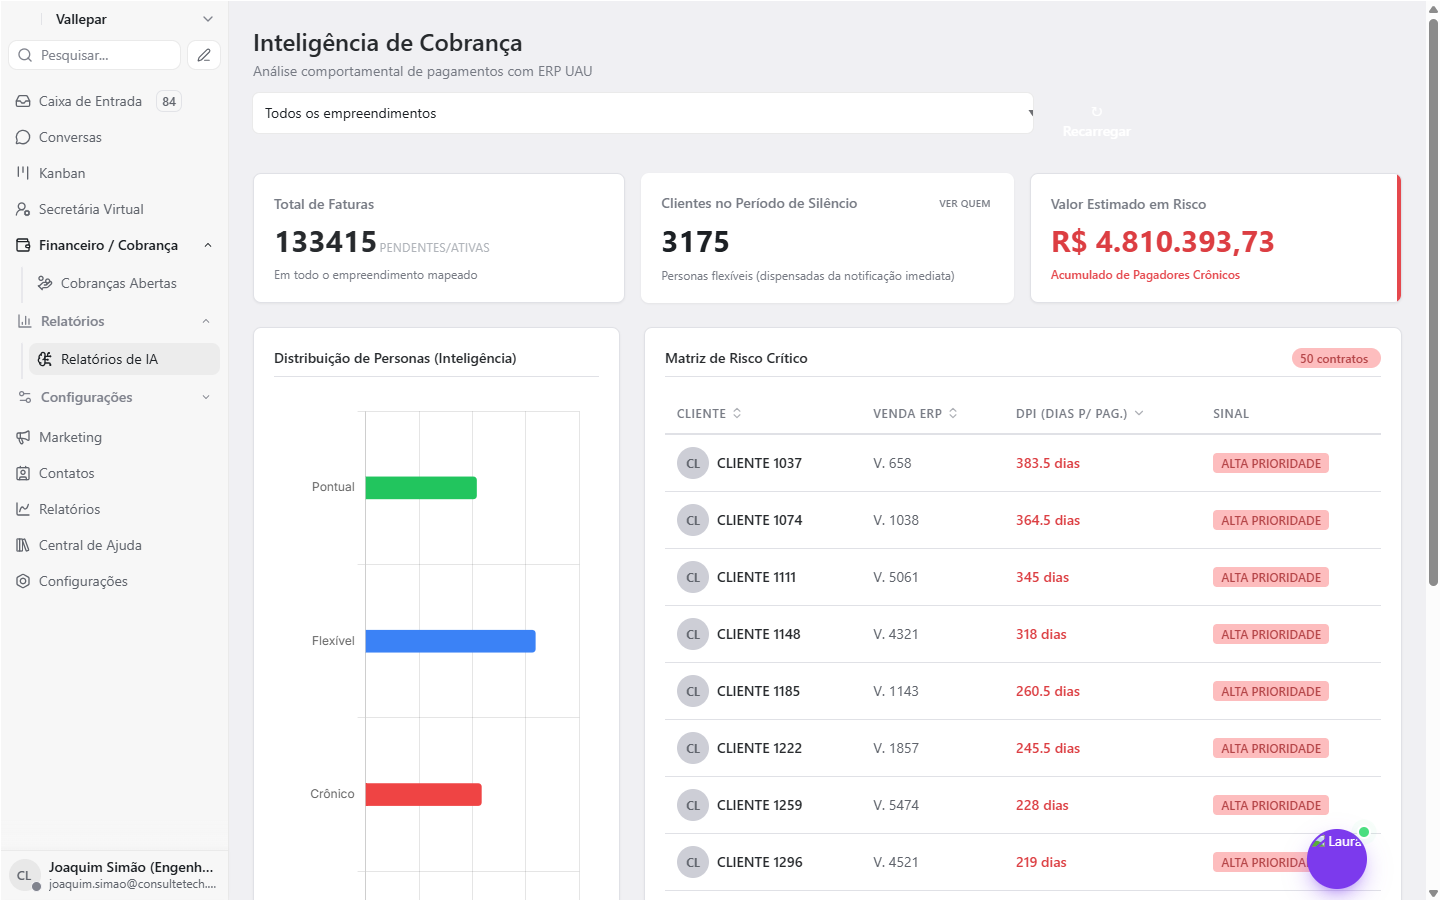Open Conversas chat bubble icon

tap(23, 137)
